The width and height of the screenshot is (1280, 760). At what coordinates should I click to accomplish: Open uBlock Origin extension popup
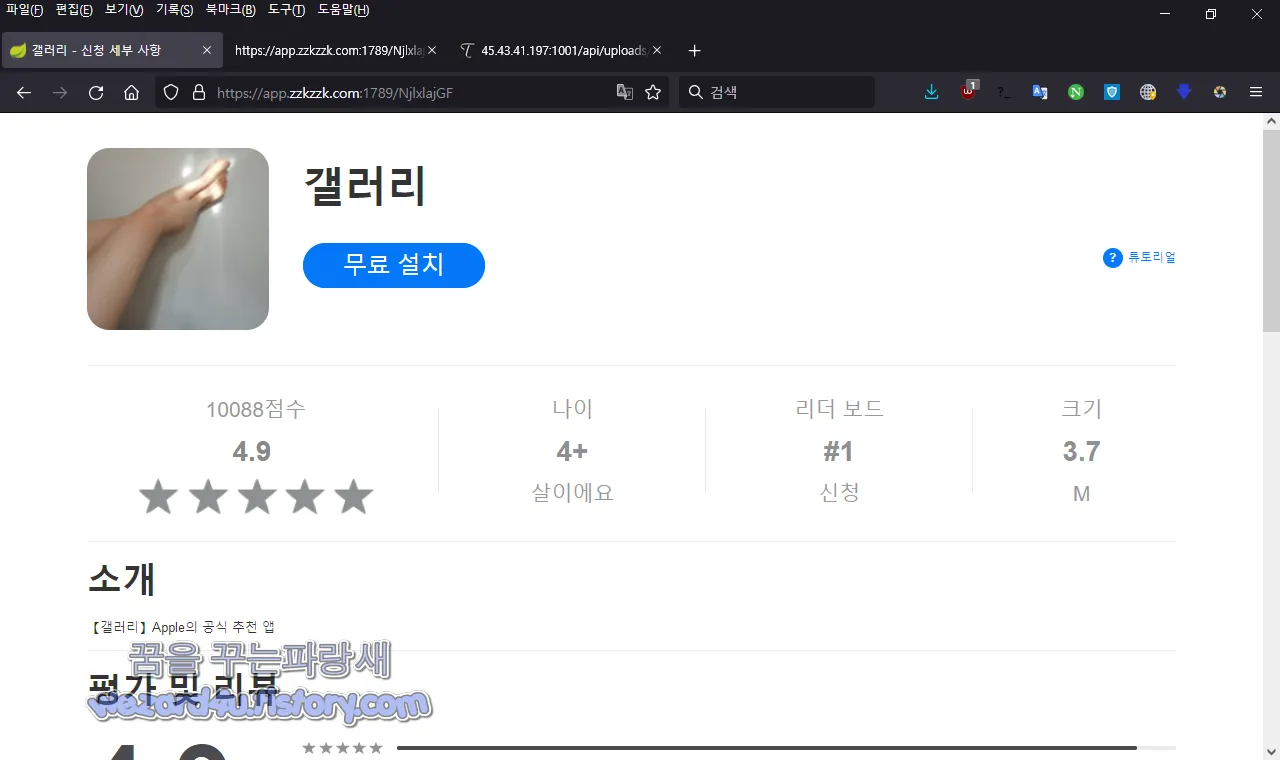pyautogui.click(x=968, y=91)
